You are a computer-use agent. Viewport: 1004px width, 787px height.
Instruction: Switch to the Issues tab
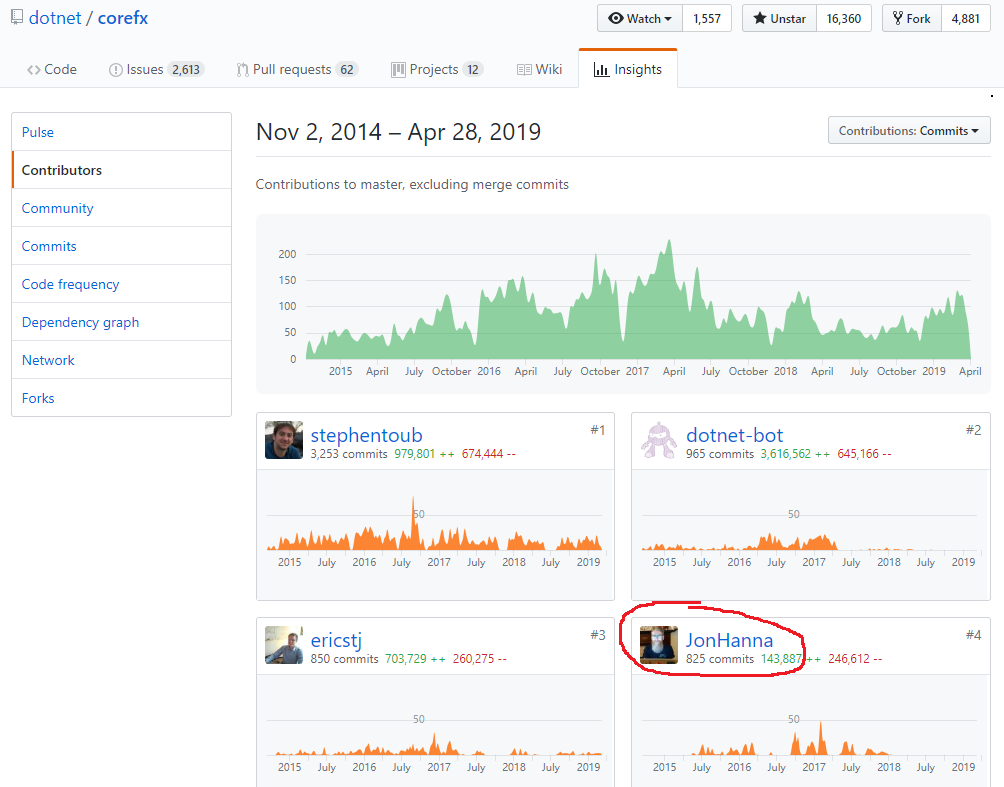tap(156, 69)
